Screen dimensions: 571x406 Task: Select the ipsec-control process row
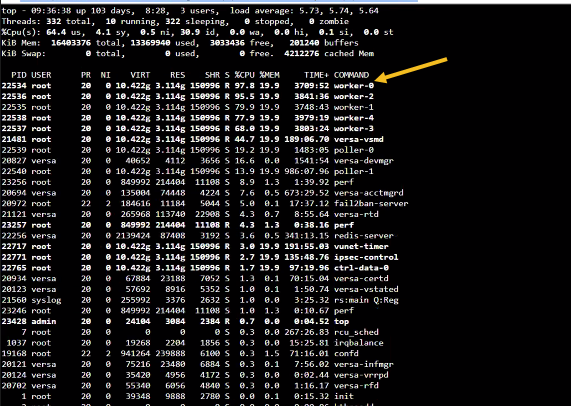(200, 257)
